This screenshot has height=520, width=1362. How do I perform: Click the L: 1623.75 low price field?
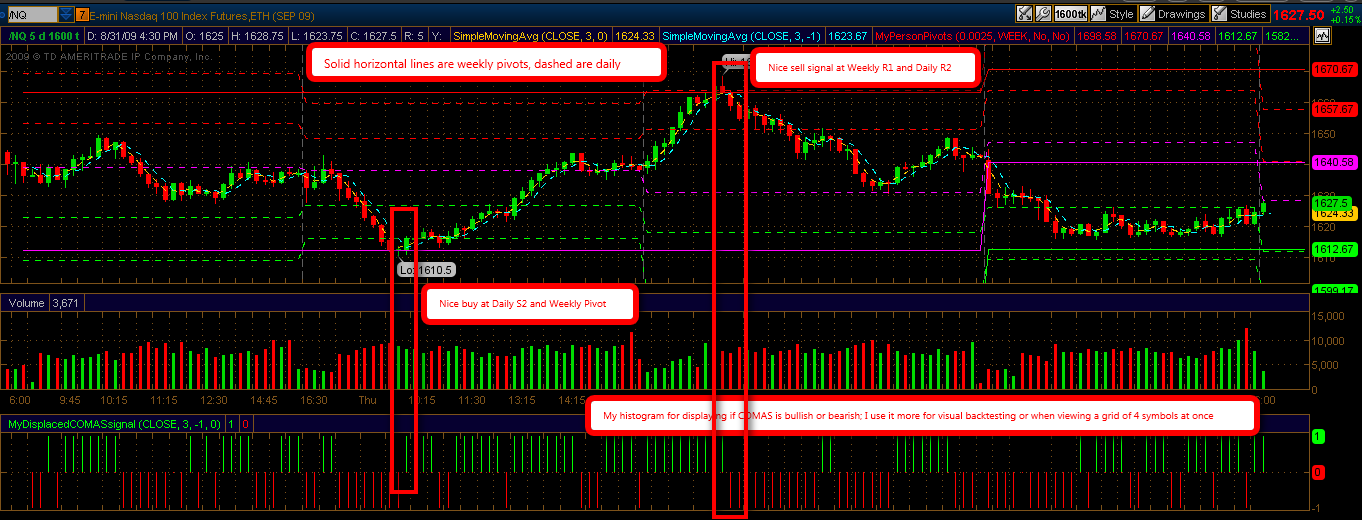(x=320, y=35)
